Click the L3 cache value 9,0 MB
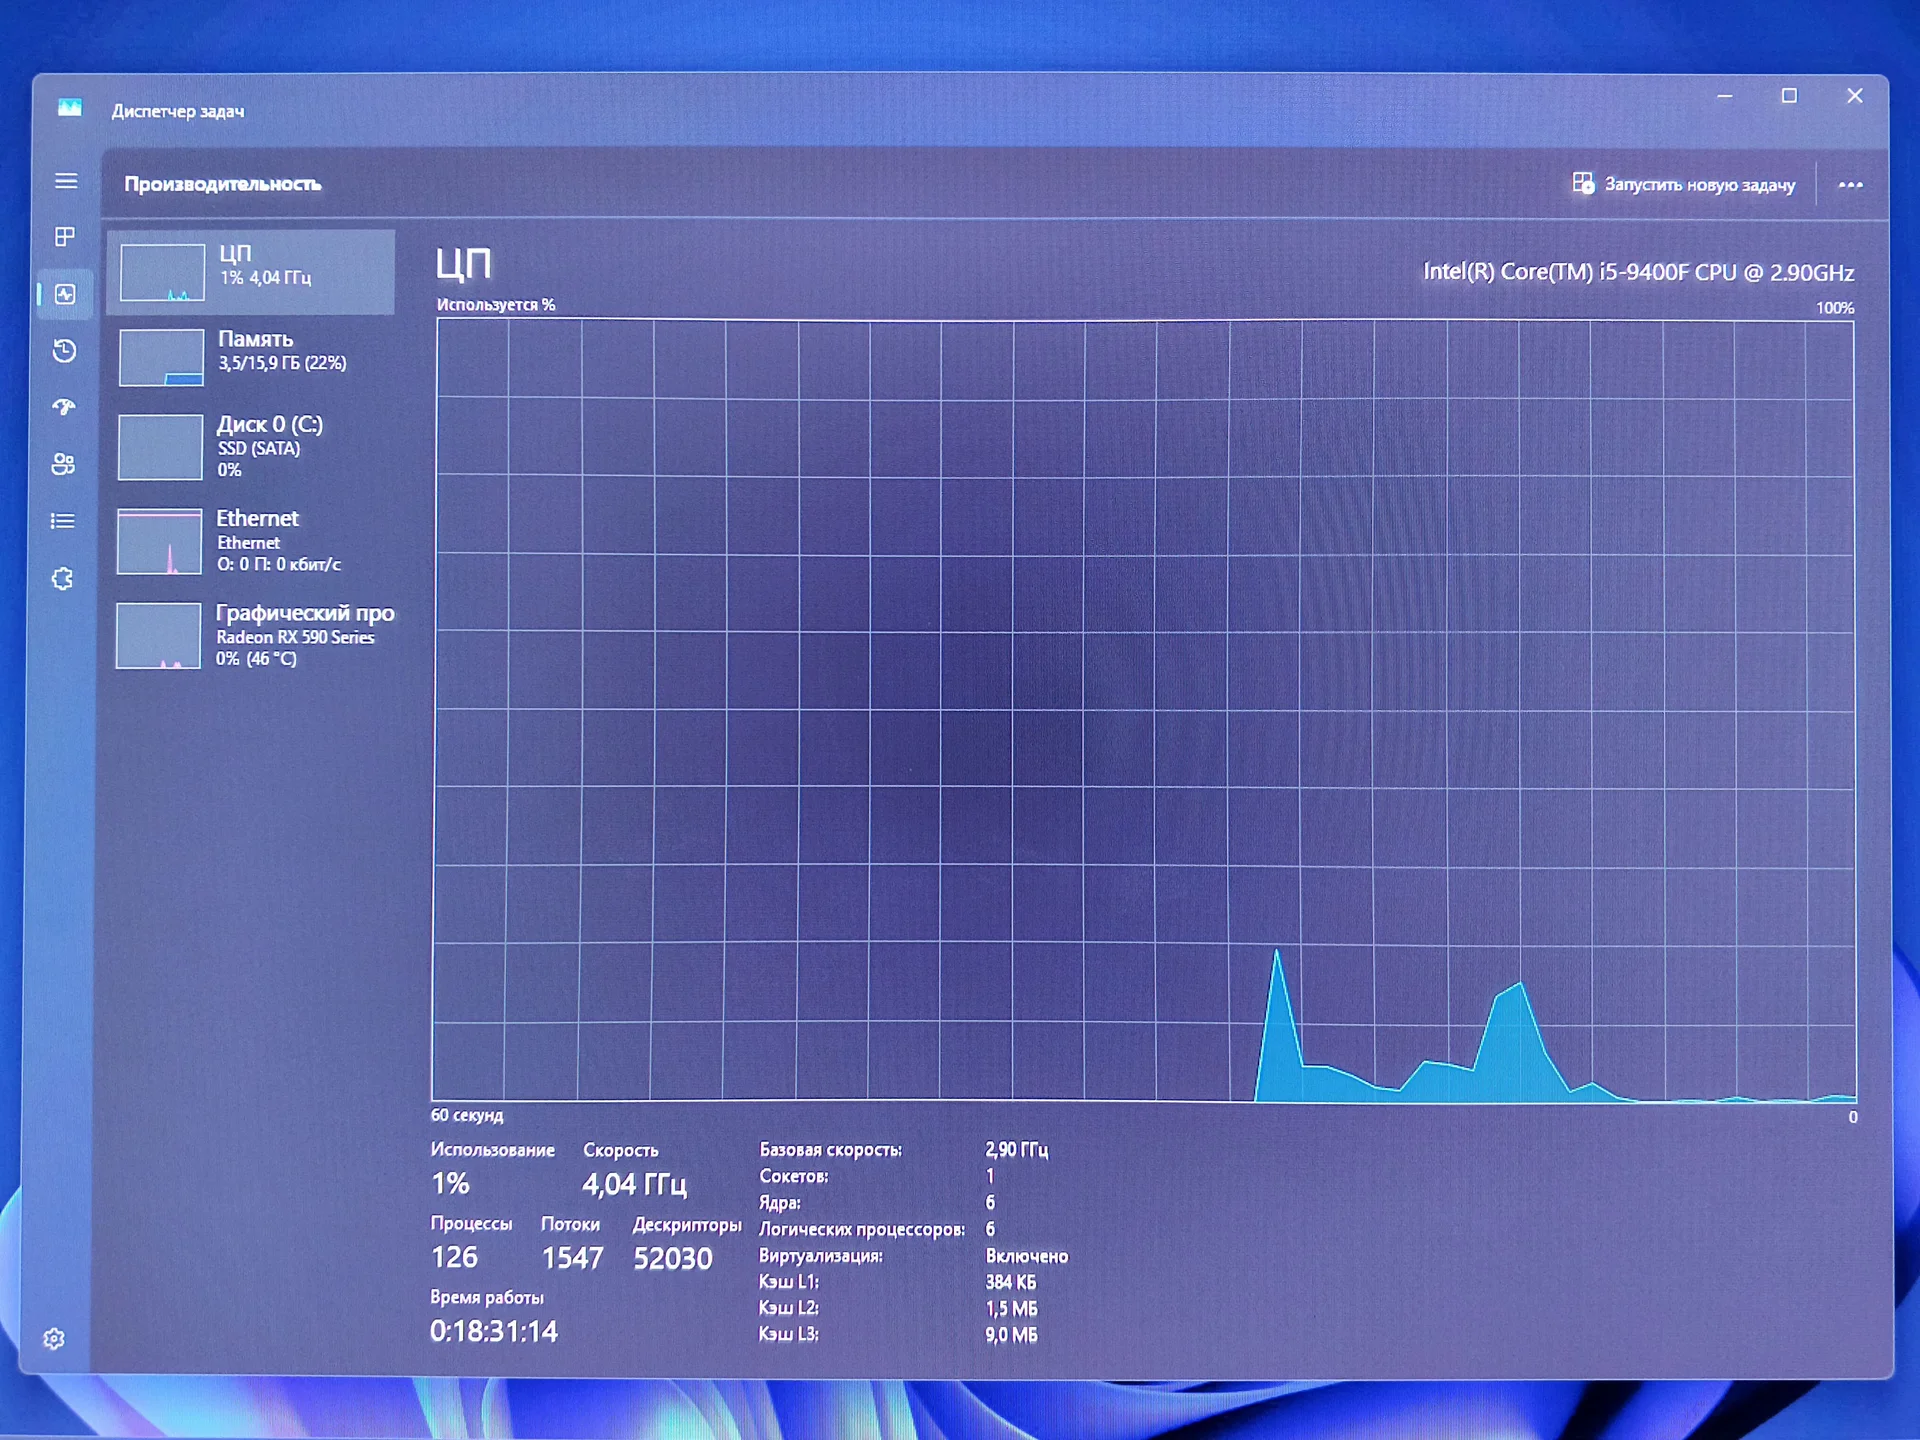Viewport: 1920px width, 1440px height. click(x=1011, y=1334)
